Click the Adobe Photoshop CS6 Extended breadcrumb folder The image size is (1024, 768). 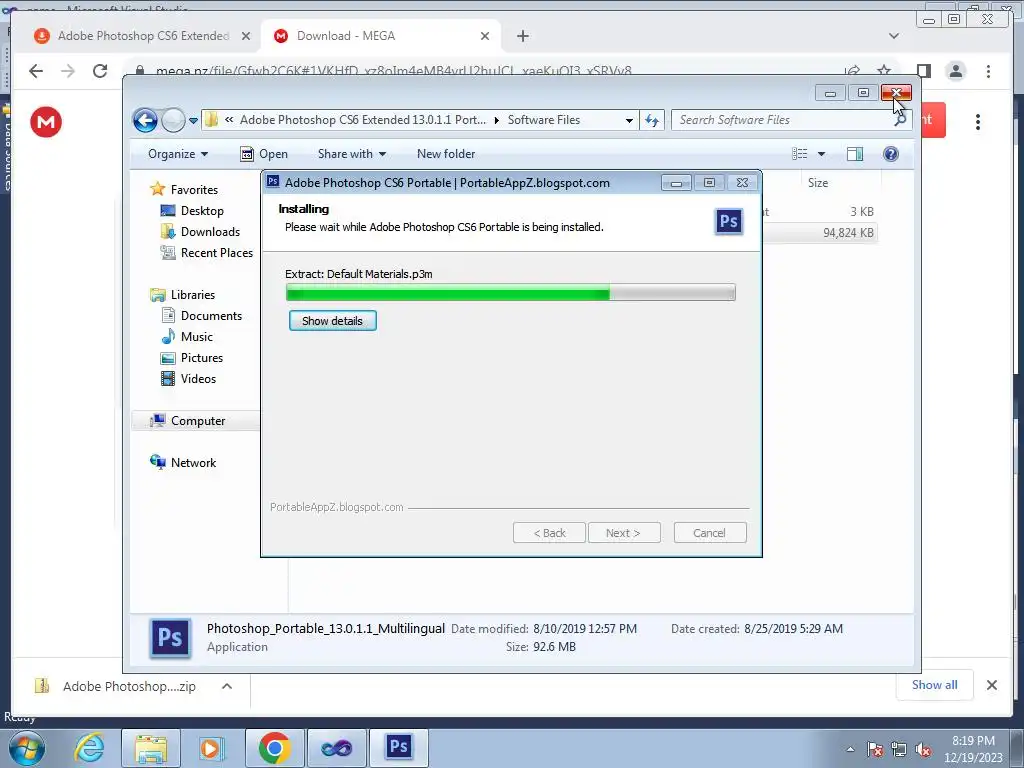(x=362, y=120)
